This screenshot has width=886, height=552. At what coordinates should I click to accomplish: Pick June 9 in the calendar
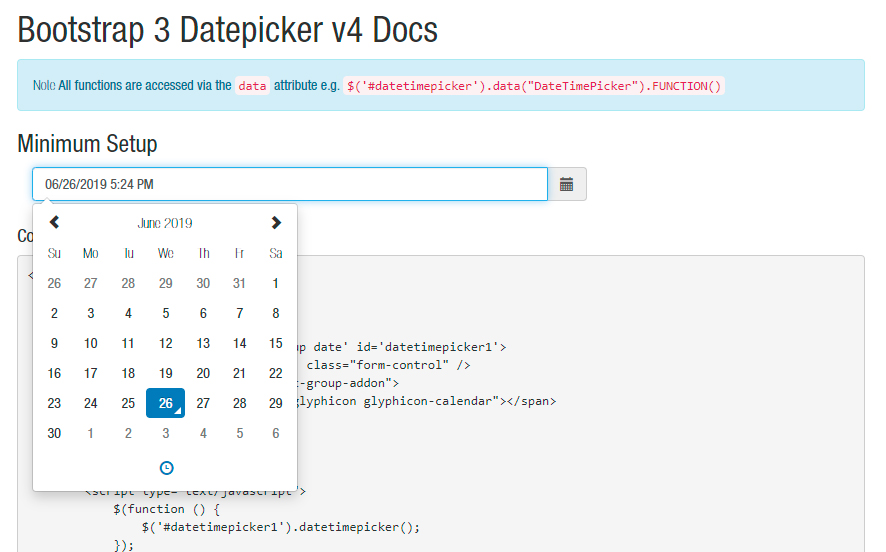(54, 343)
